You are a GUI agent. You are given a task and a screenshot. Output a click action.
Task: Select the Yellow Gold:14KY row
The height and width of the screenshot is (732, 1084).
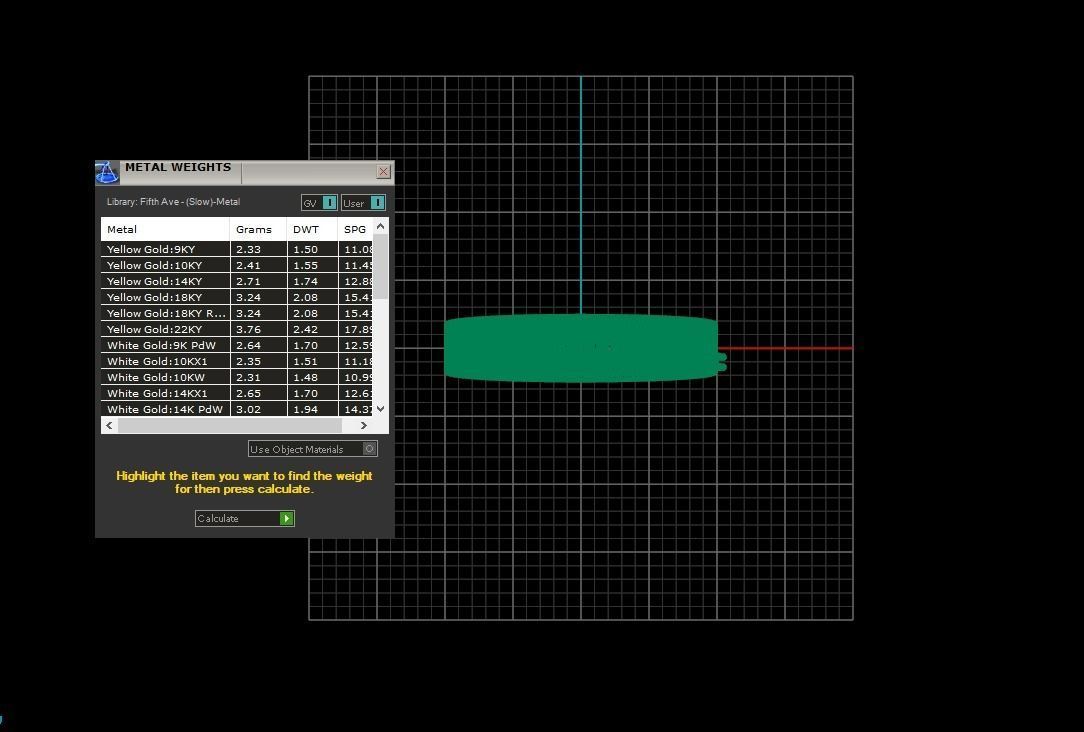tap(236, 281)
